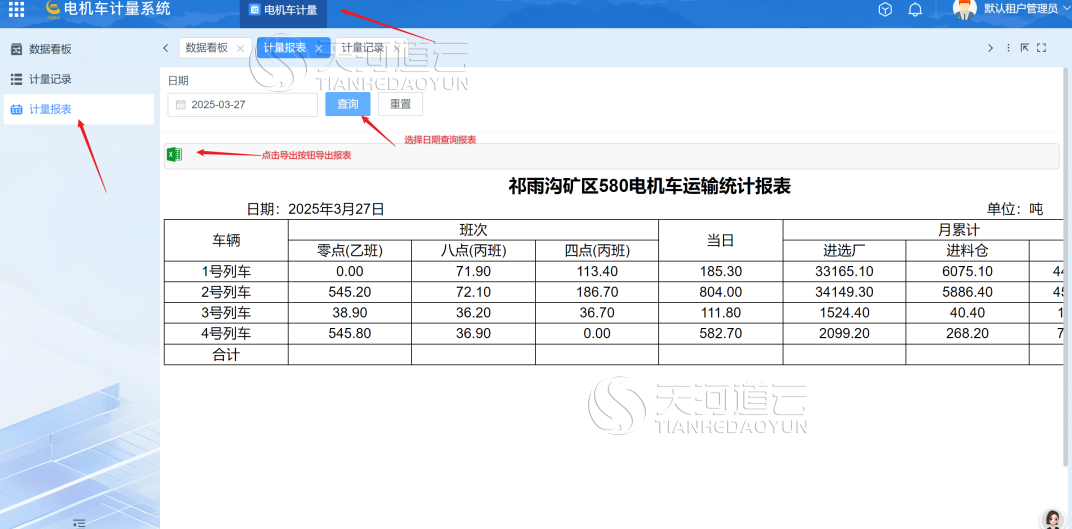Click the 6075.10 cell
The height and width of the screenshot is (529, 1072).
[x=967, y=271]
